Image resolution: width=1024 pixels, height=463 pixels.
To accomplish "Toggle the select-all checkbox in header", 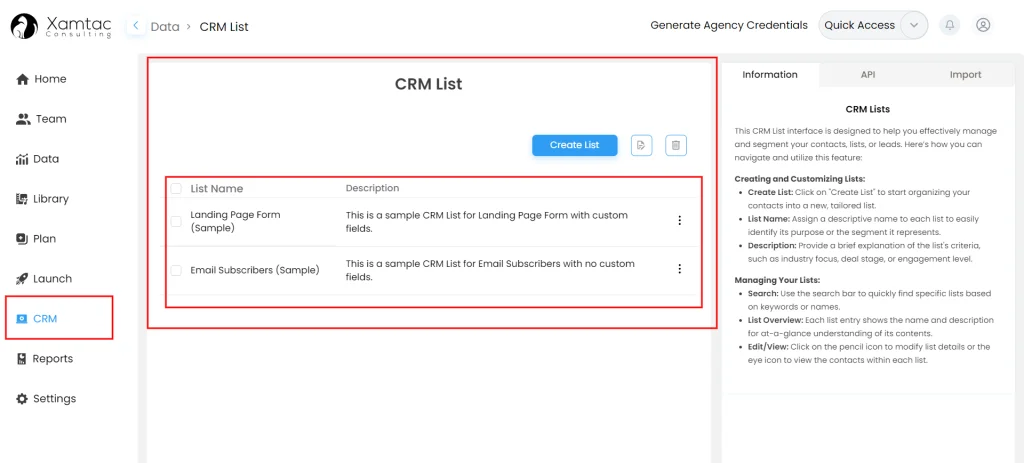I will tap(176, 188).
